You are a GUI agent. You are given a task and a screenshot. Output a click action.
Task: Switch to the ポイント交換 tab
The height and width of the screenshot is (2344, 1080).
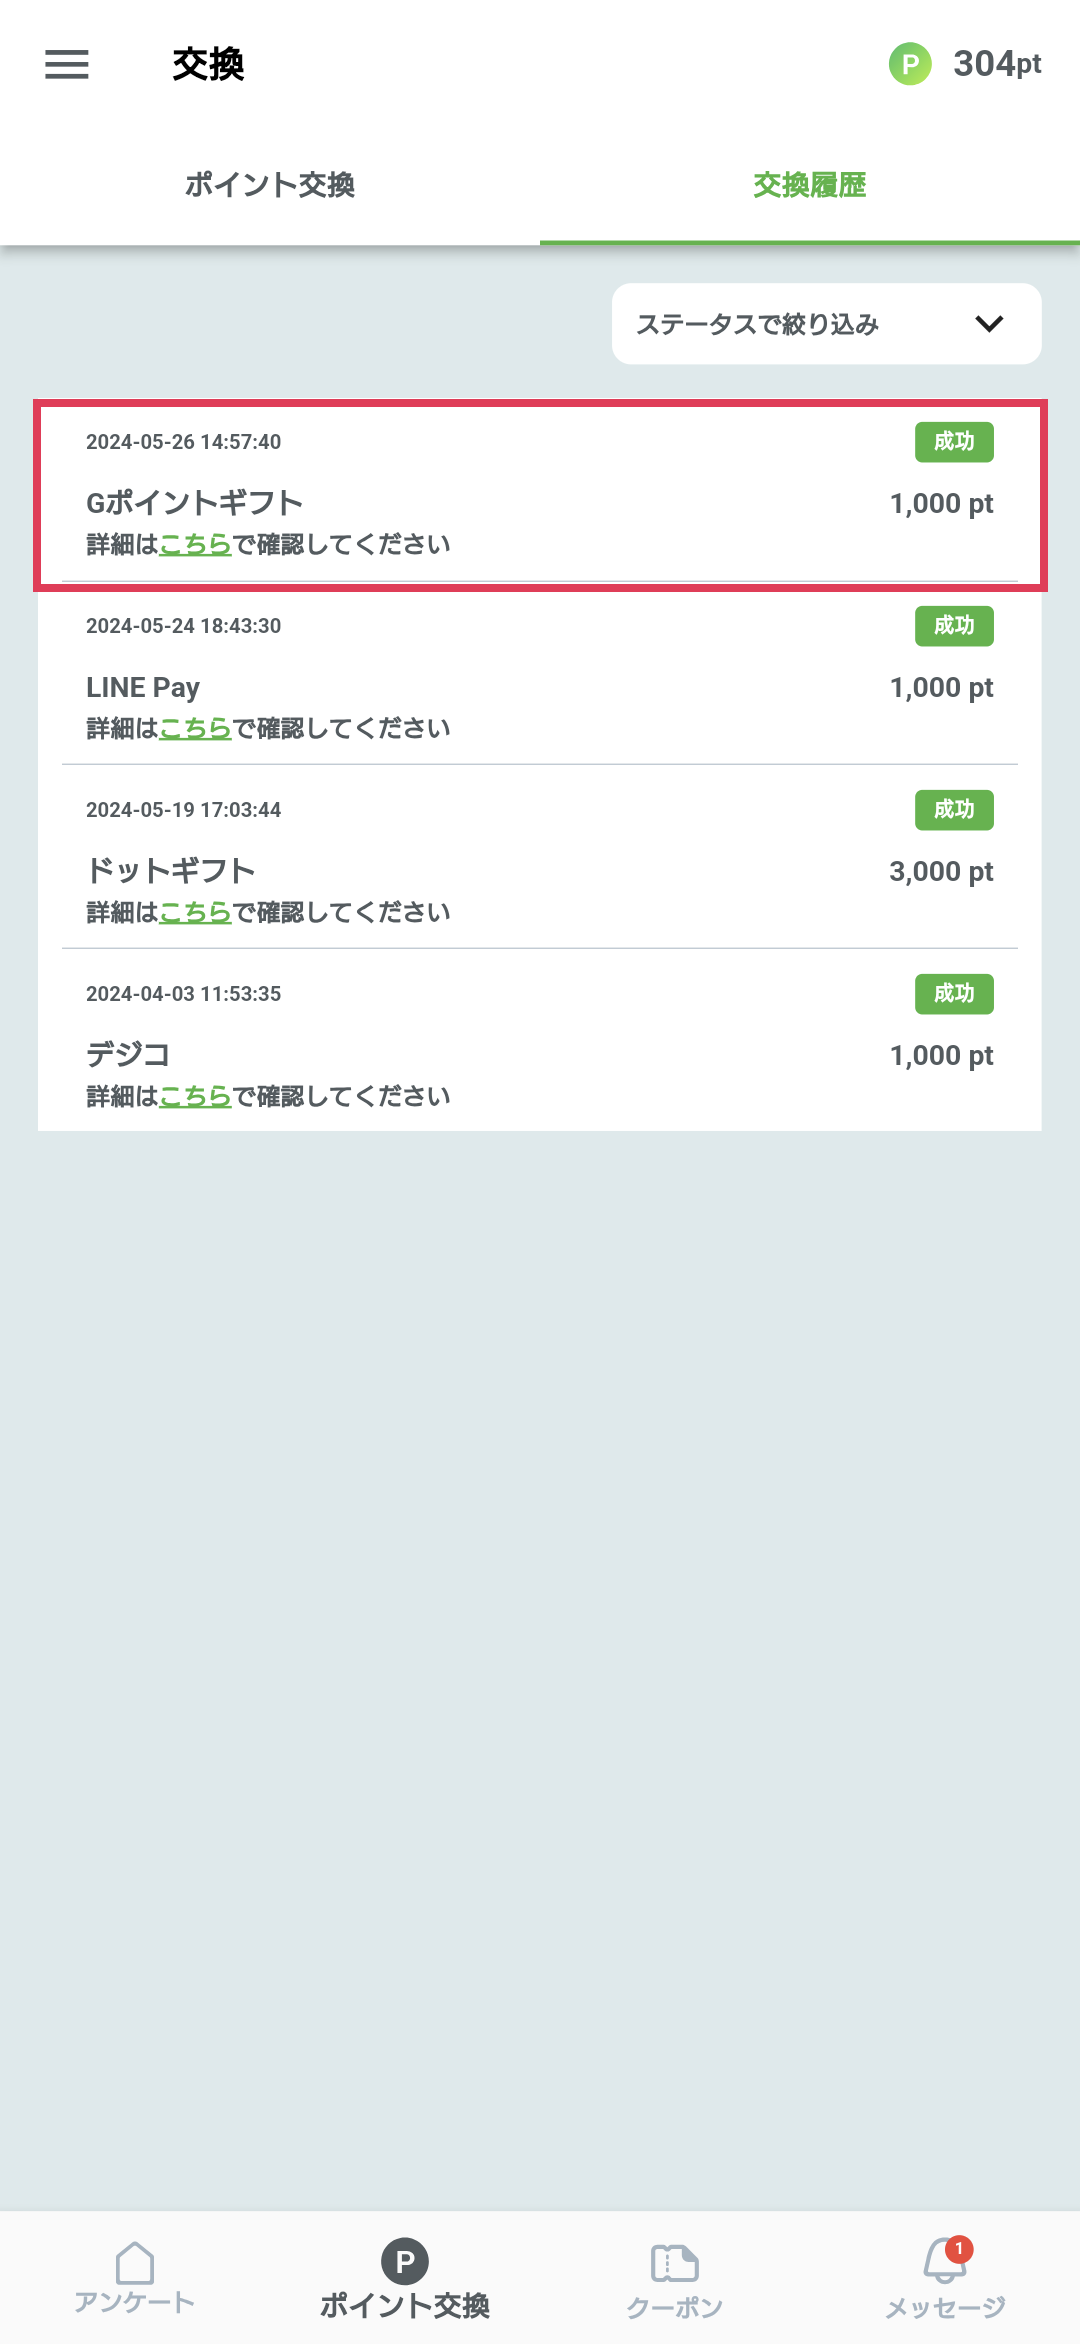(x=270, y=185)
